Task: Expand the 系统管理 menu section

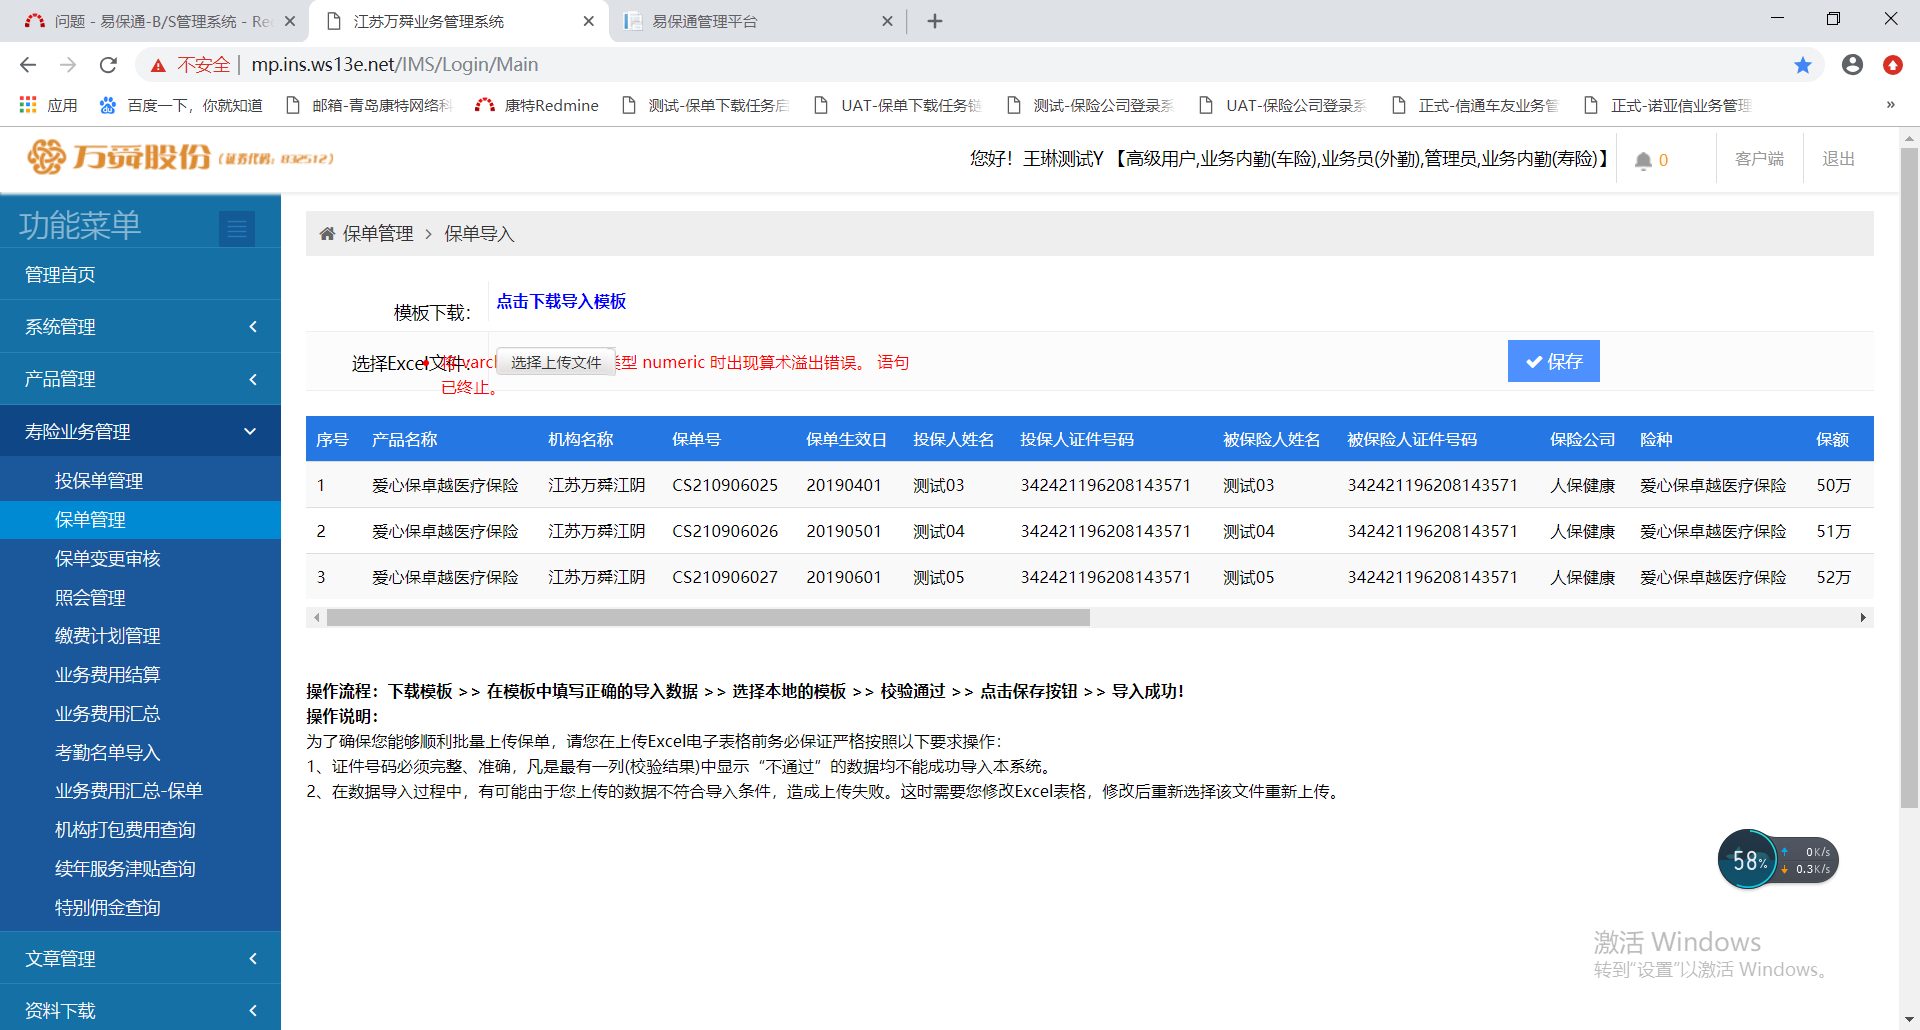Action: coord(140,327)
